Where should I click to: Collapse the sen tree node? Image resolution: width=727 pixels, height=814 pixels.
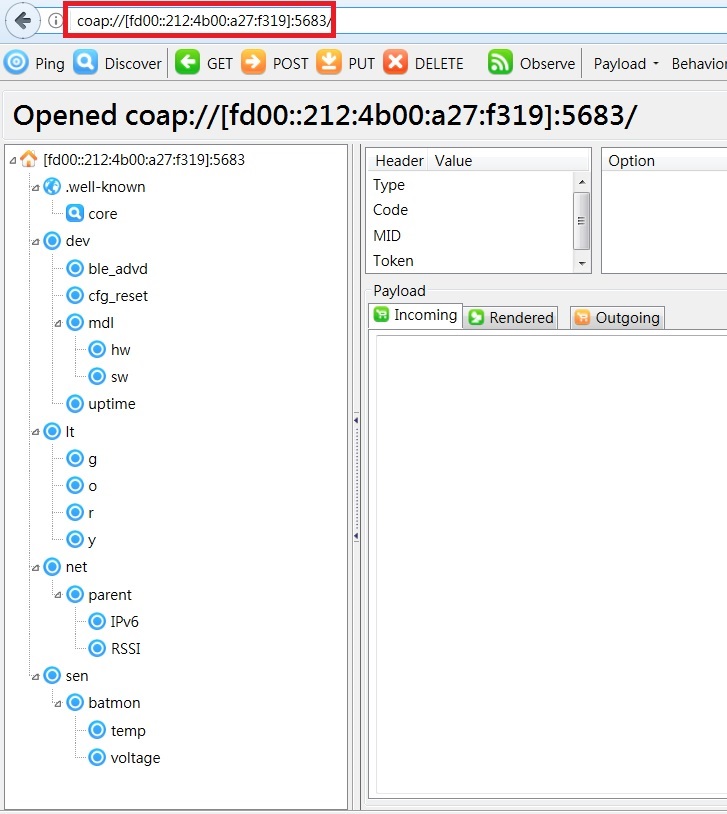coord(35,677)
